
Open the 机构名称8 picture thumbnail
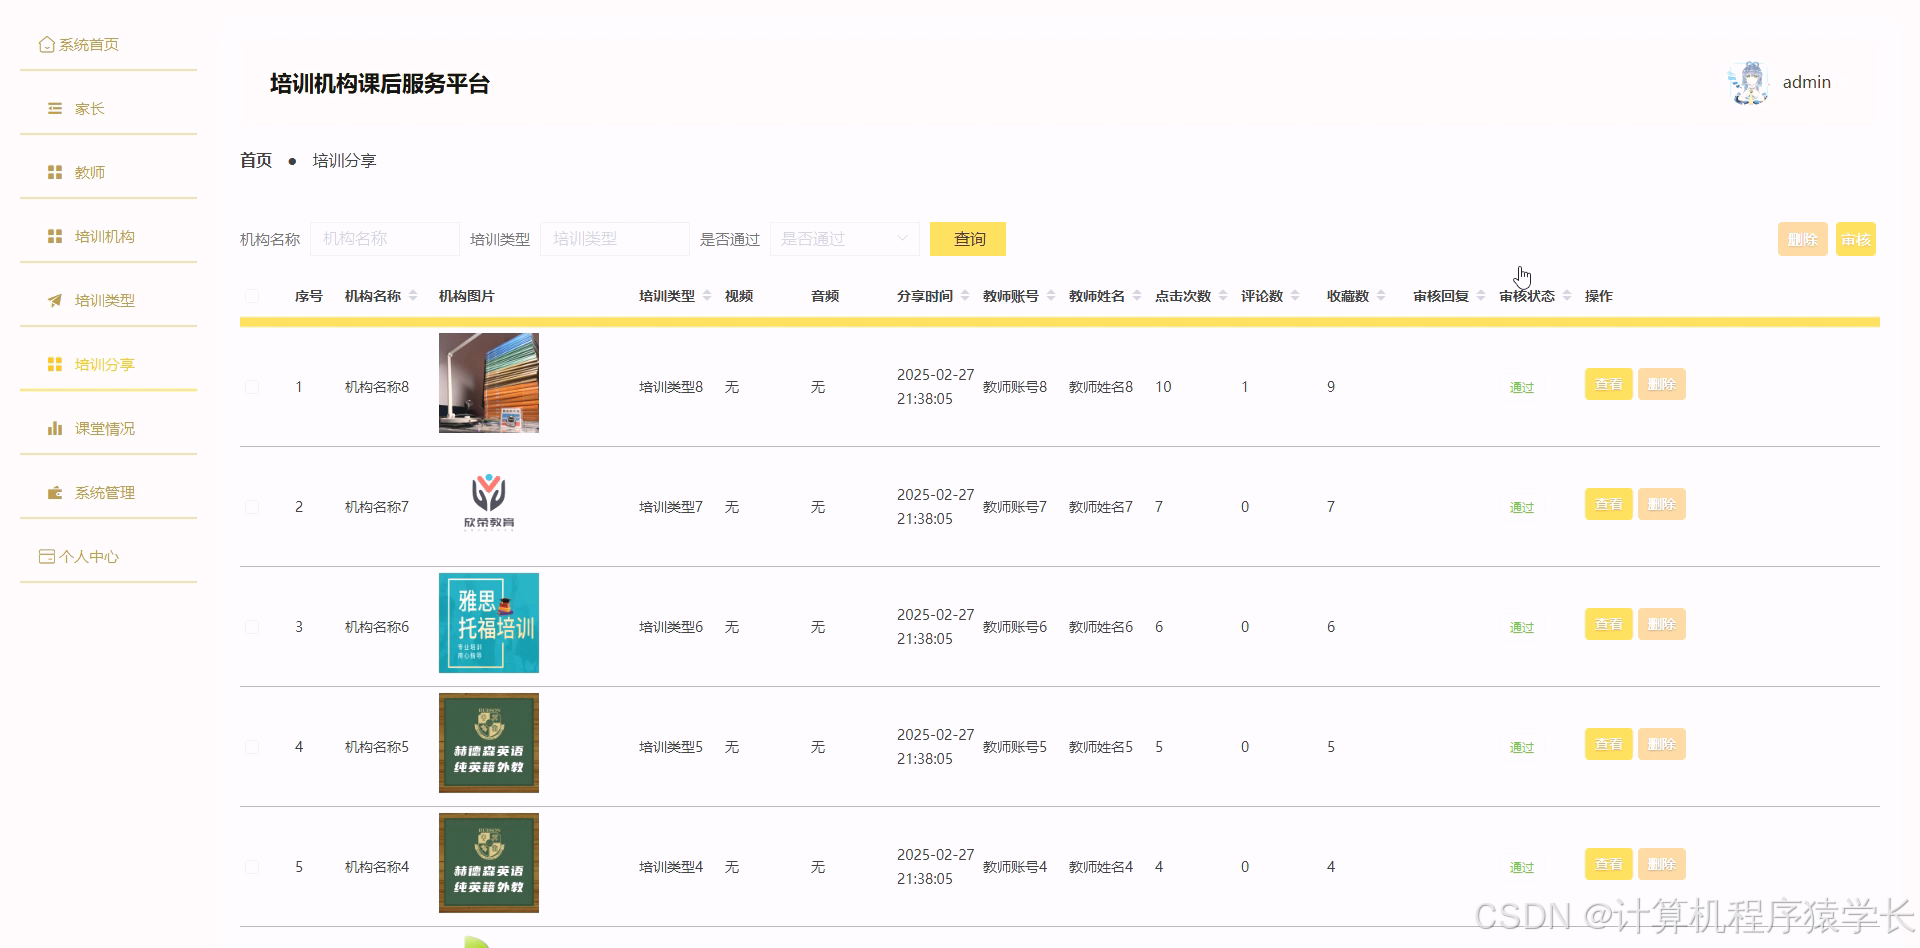click(x=489, y=383)
